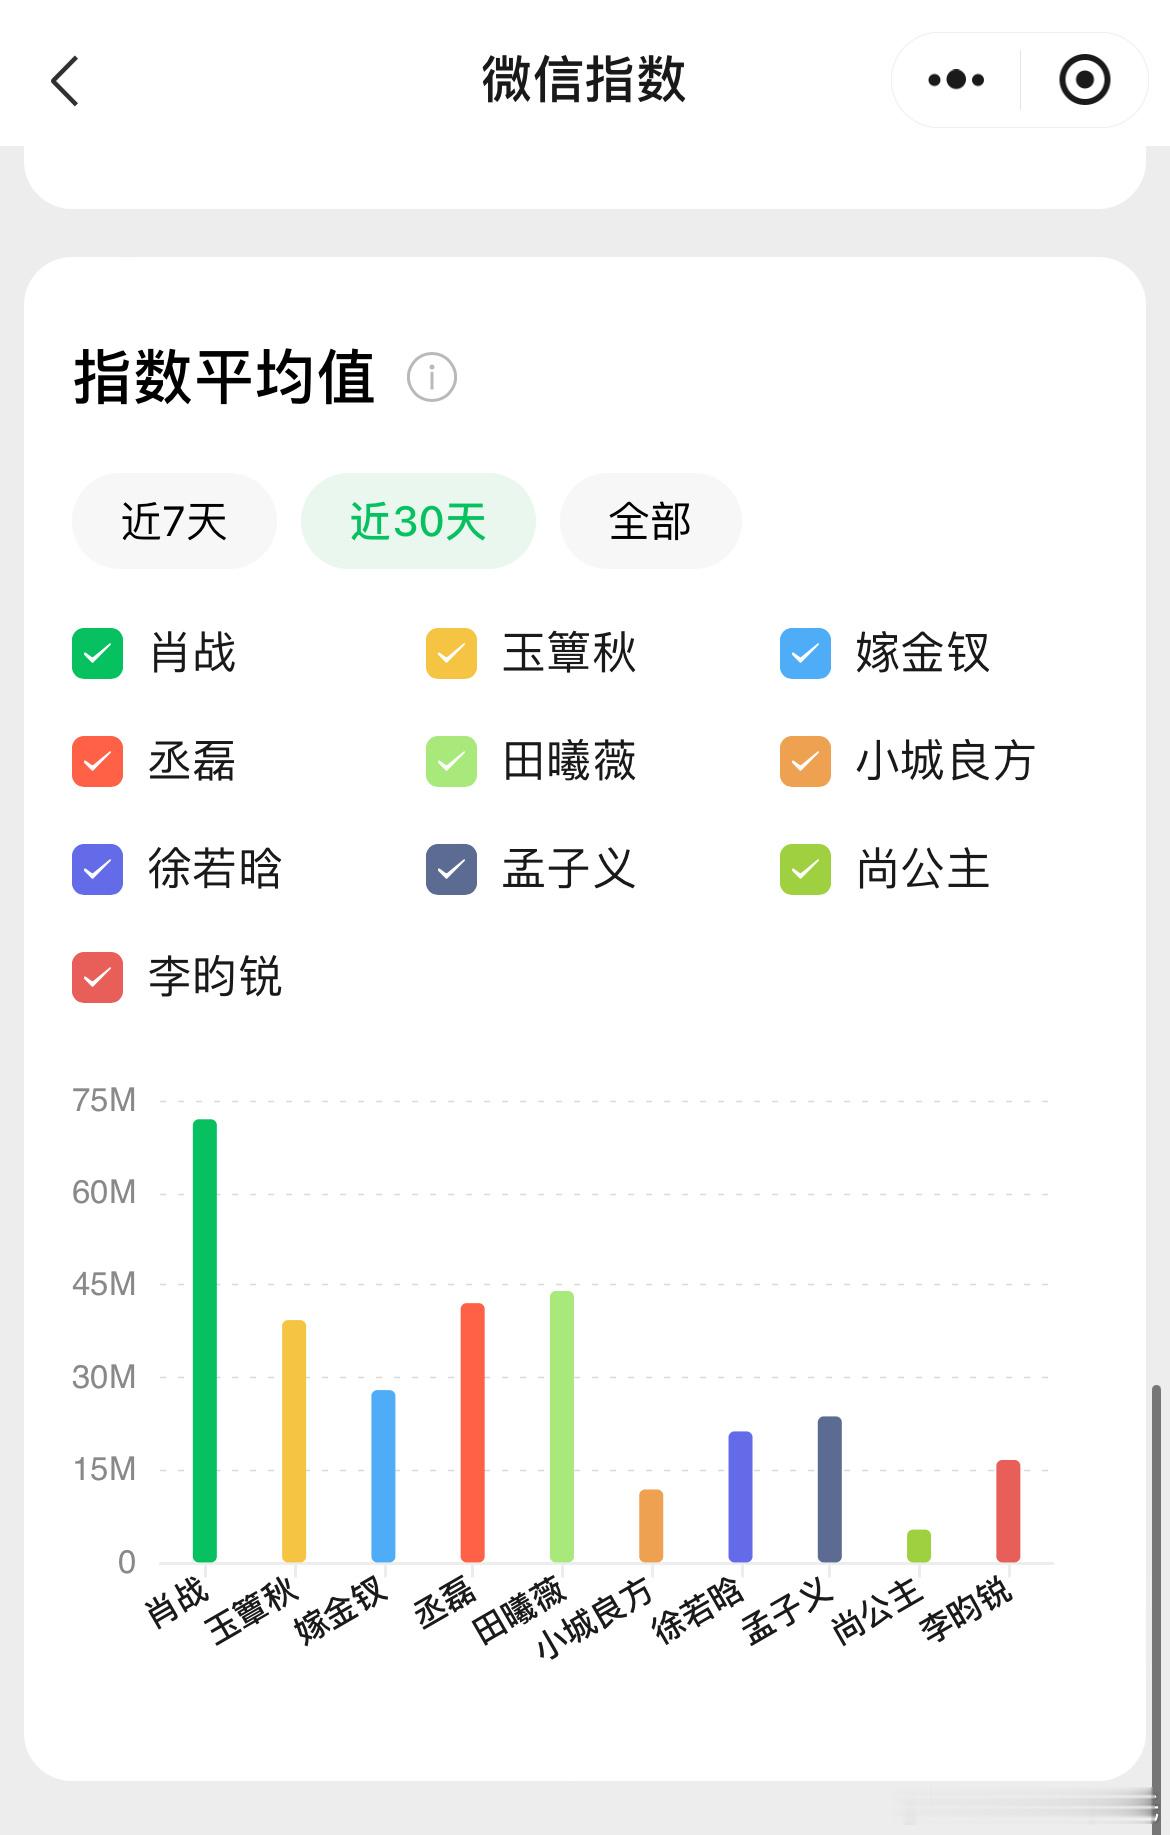
Task: Uncheck the 徐若晗 checkbox
Action: [x=97, y=869]
